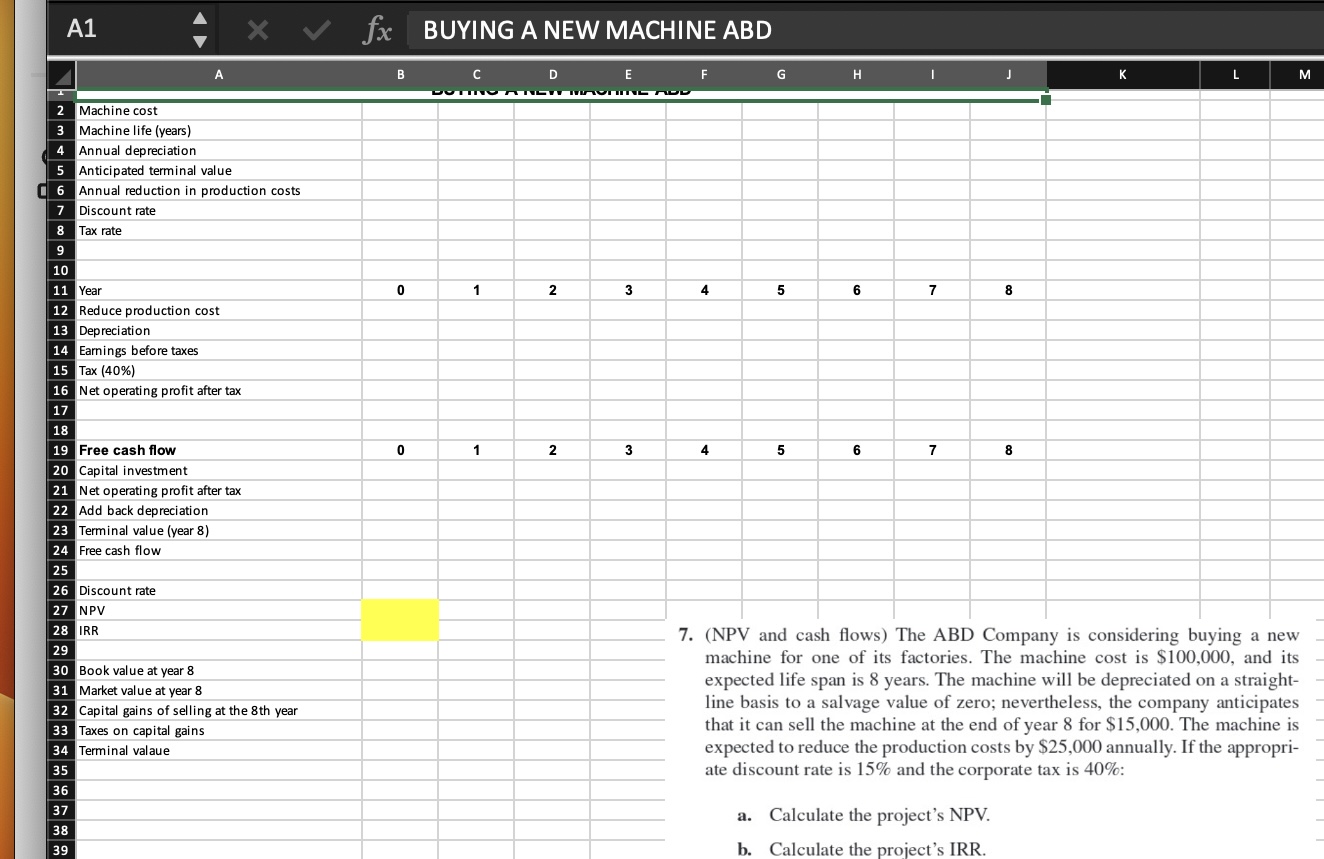Screen dimensions: 1324x859
Task: Click 'Net operating profit after tax' in row 16
Action: point(218,390)
